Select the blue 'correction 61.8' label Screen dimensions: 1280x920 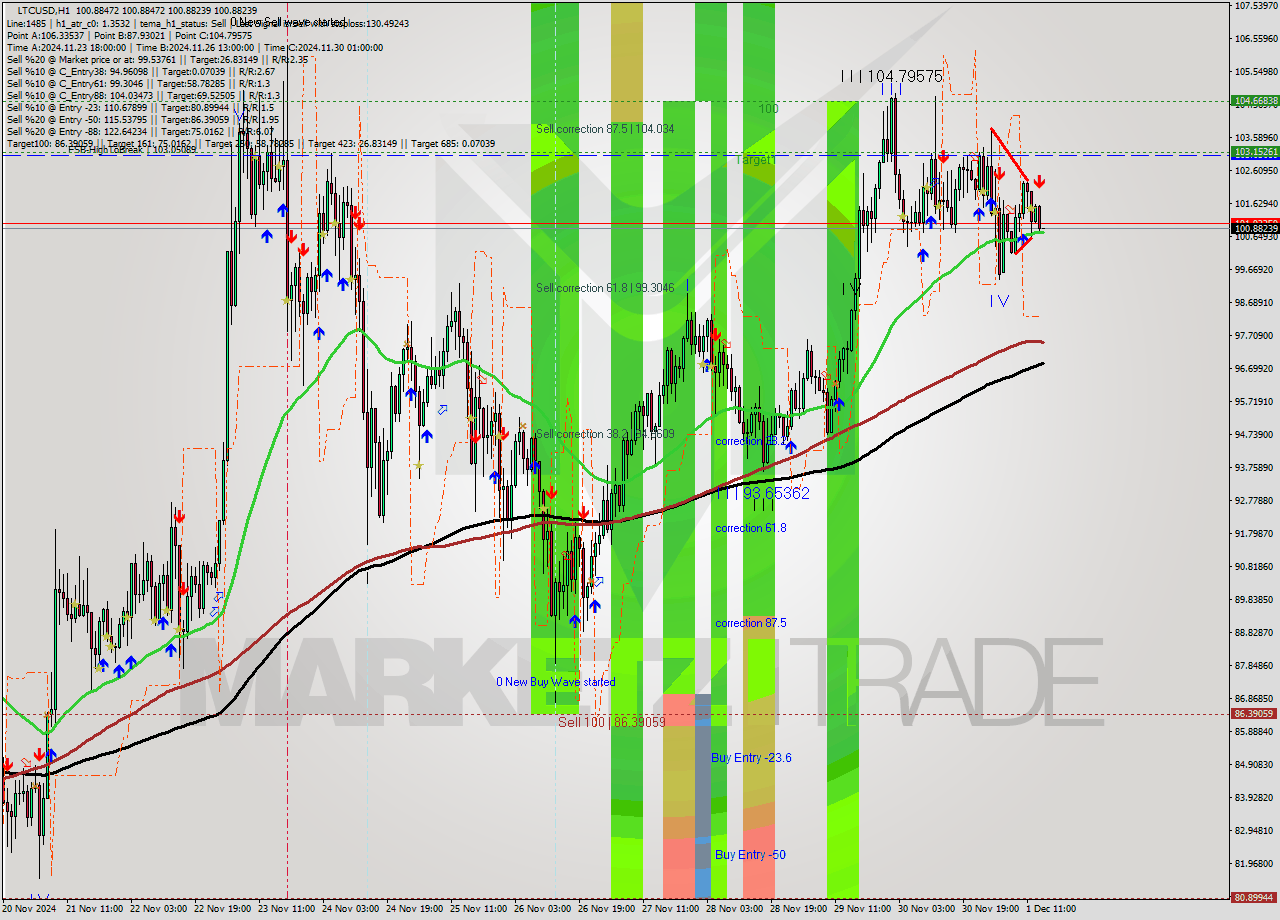pyautogui.click(x=750, y=528)
